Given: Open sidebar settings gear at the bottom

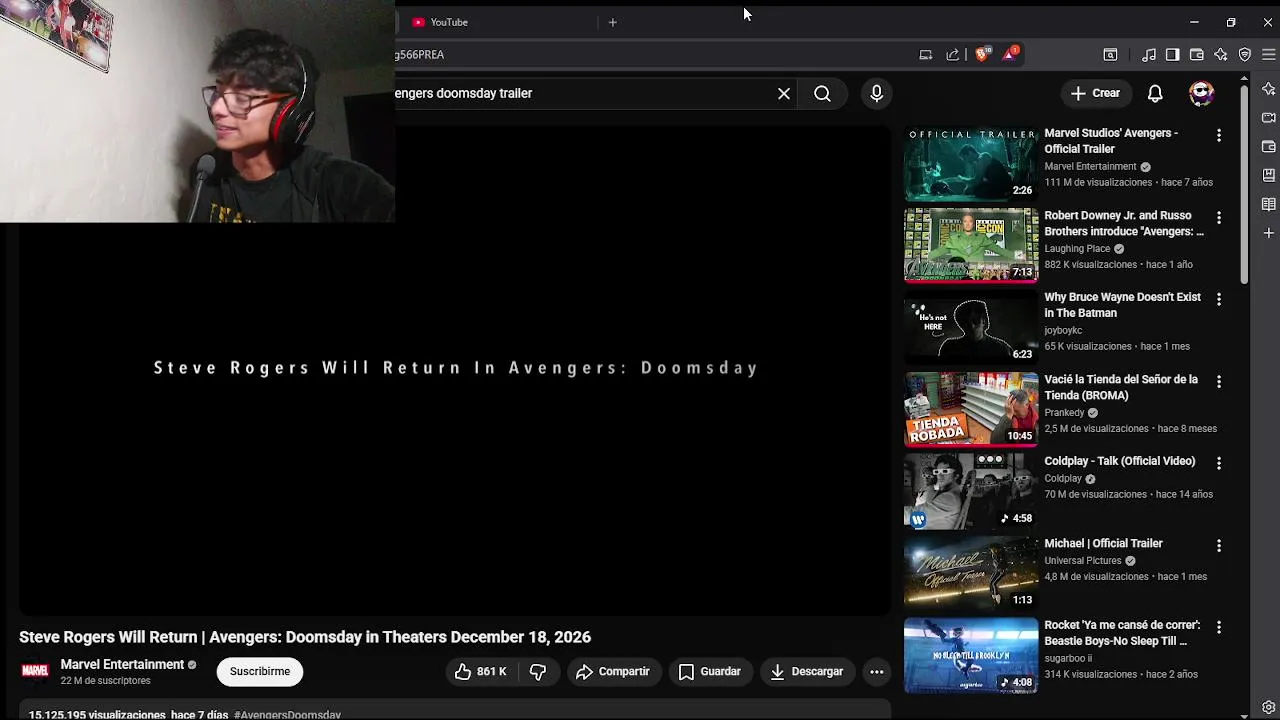Looking at the screenshot, I should (x=1268, y=708).
